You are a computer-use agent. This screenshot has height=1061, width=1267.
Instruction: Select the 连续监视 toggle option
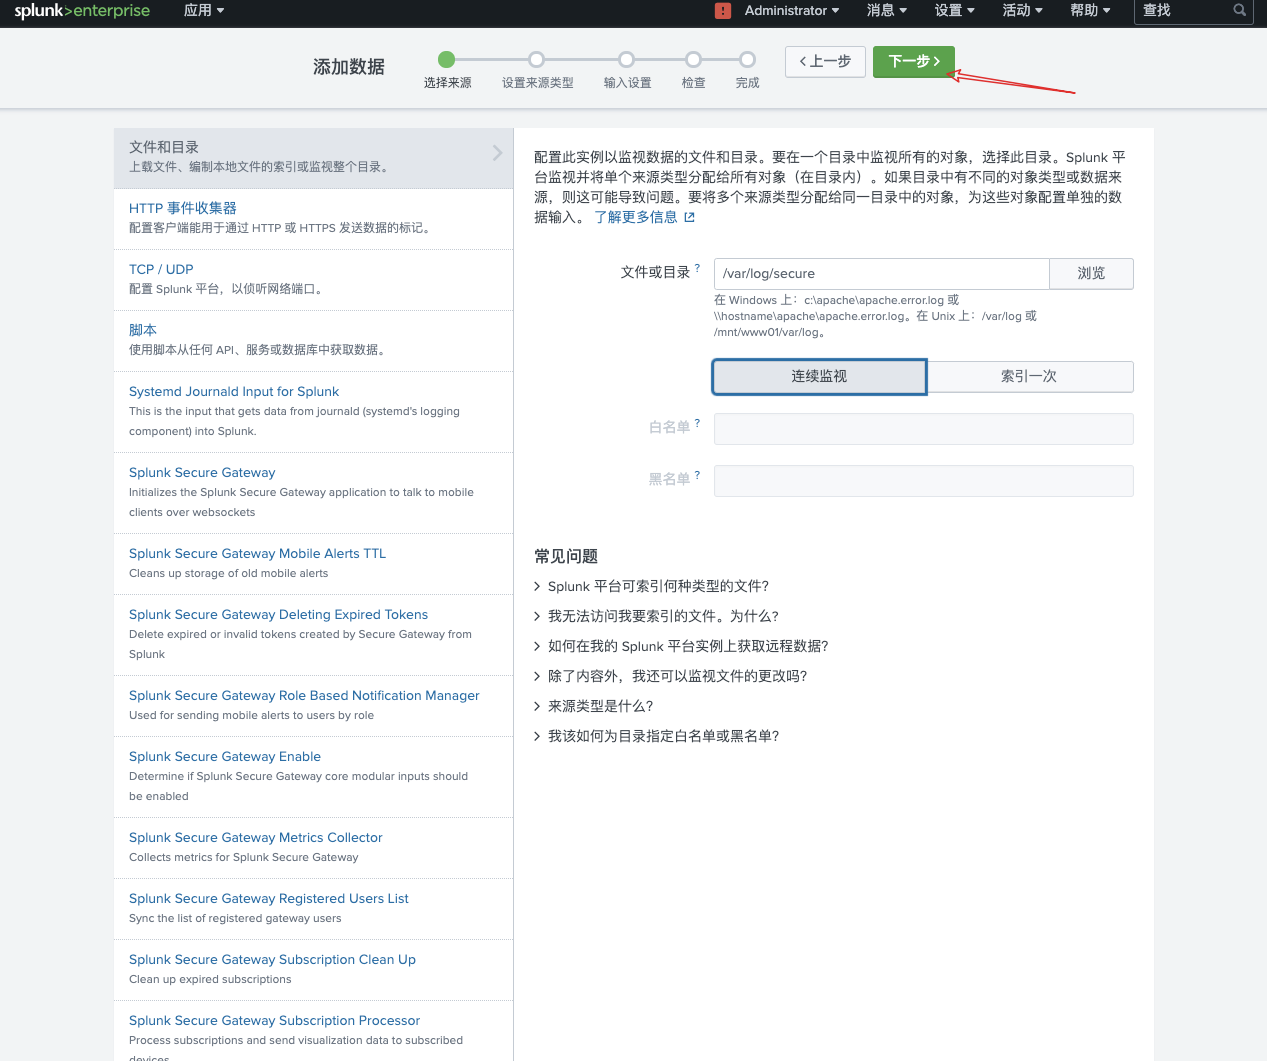[x=819, y=377]
